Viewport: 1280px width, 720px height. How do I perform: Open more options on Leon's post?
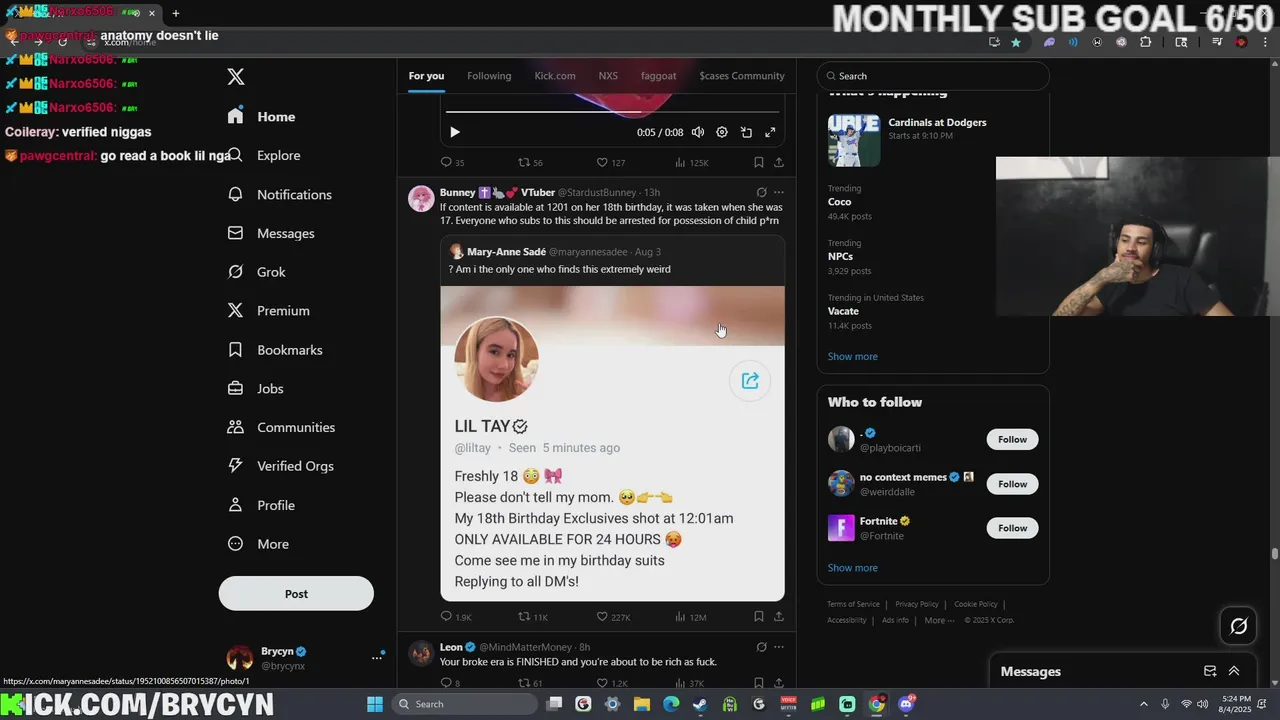(779, 647)
